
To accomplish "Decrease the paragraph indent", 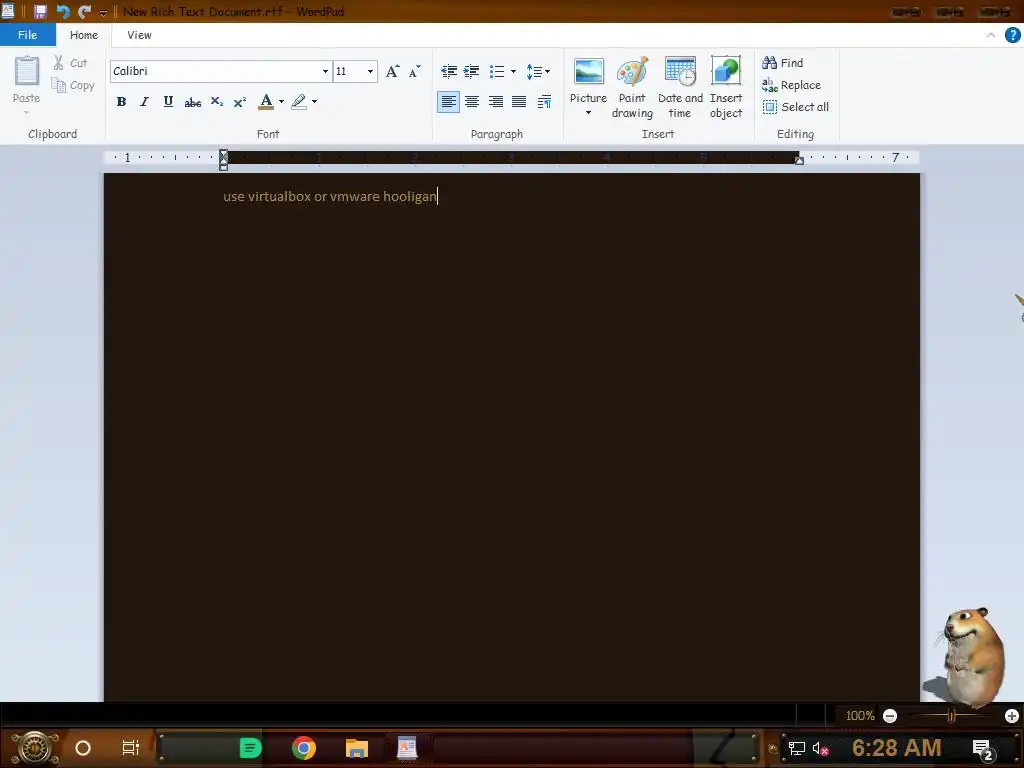I will coord(449,71).
